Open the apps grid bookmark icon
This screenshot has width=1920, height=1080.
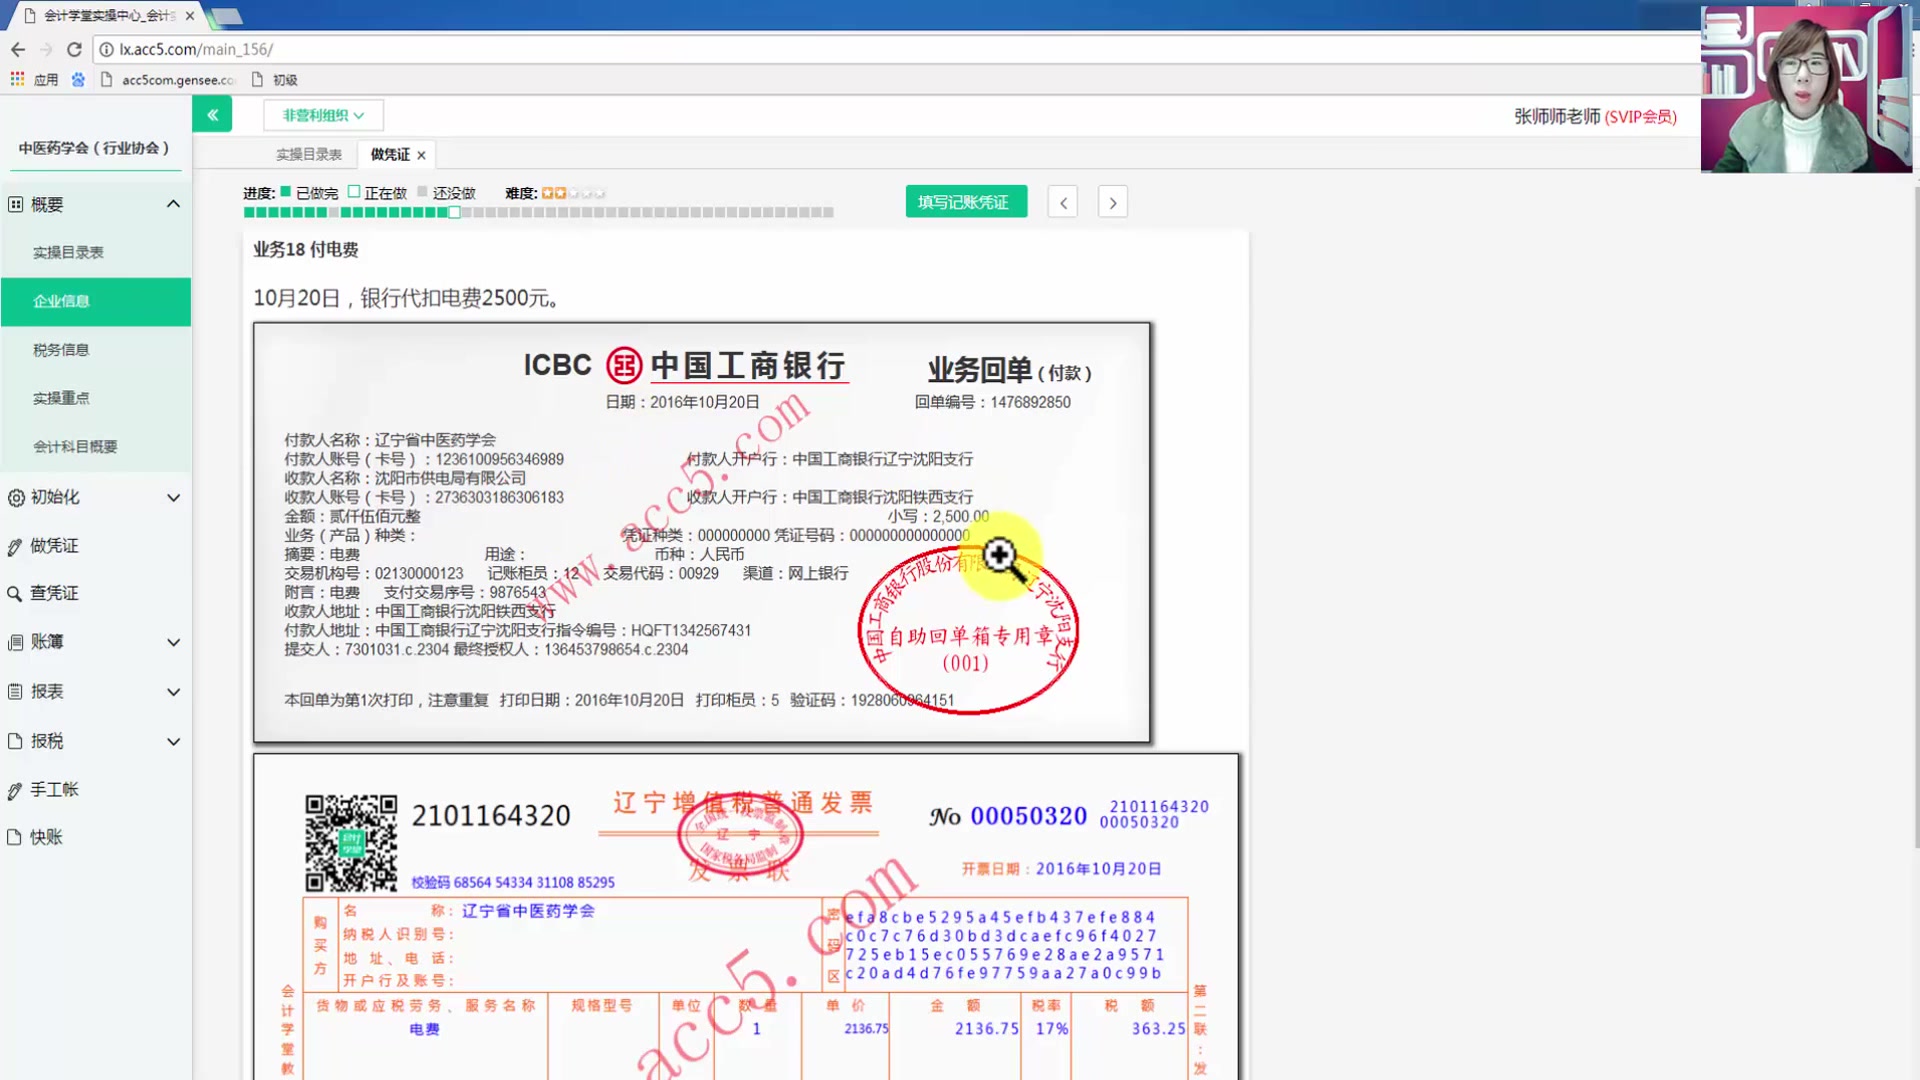point(17,79)
